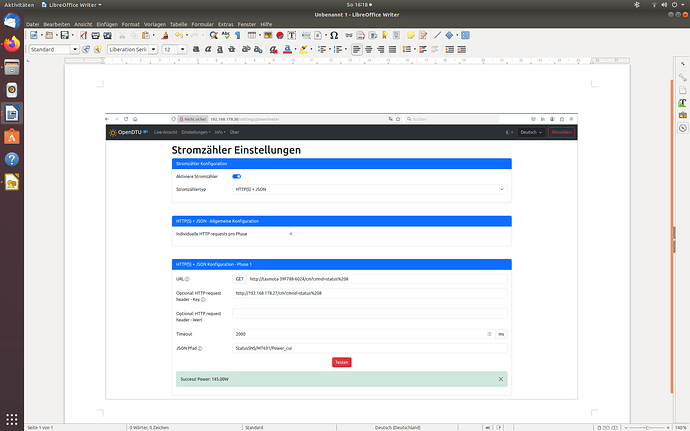The width and height of the screenshot is (690, 431).
Task: Clear direct formatting
Action: pos(273,49)
